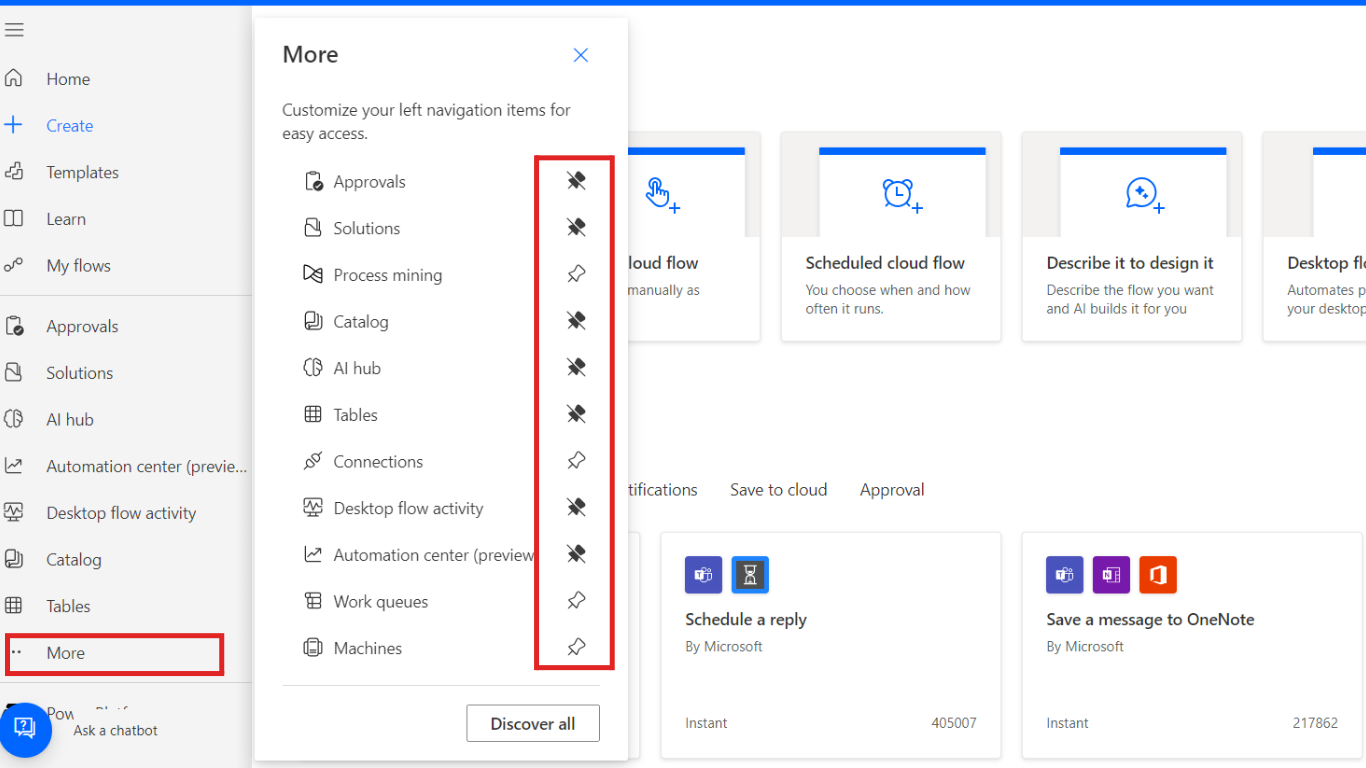Click the Process mining icon in More panel

click(x=313, y=274)
